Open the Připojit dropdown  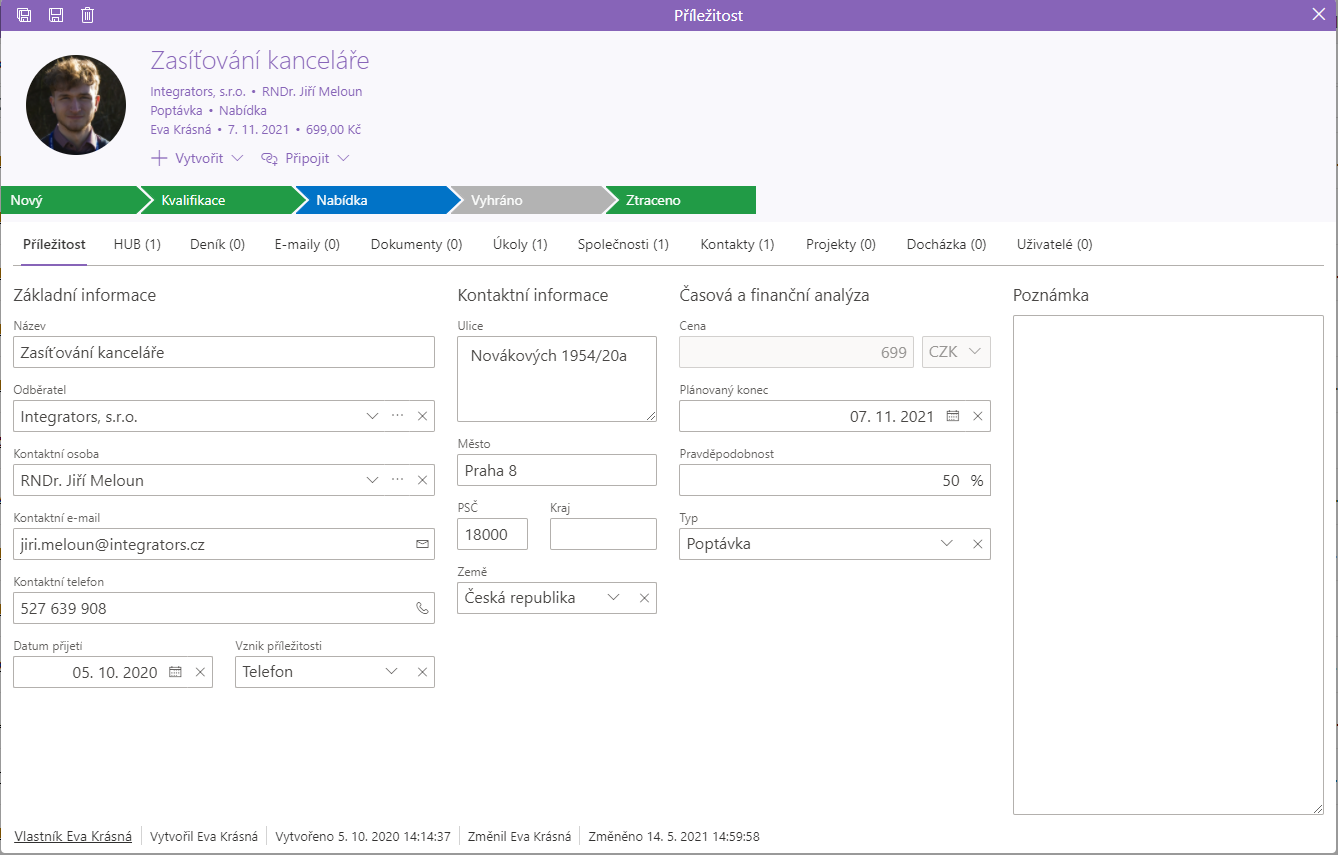point(305,158)
